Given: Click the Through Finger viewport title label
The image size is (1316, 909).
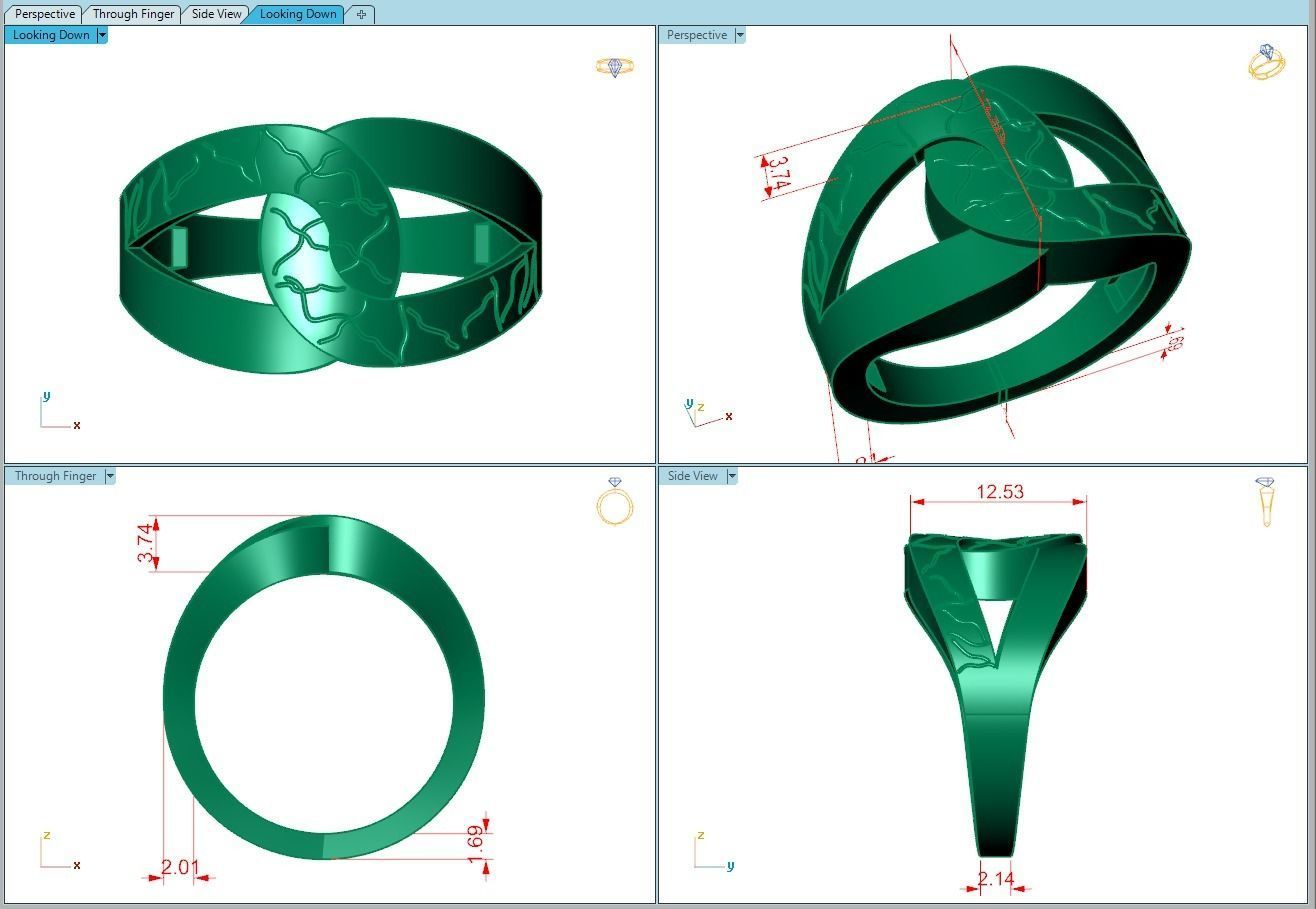Looking at the screenshot, I should tap(55, 476).
